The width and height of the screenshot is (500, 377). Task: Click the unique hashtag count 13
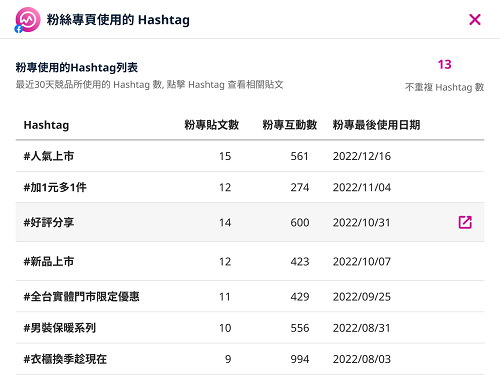(x=444, y=64)
